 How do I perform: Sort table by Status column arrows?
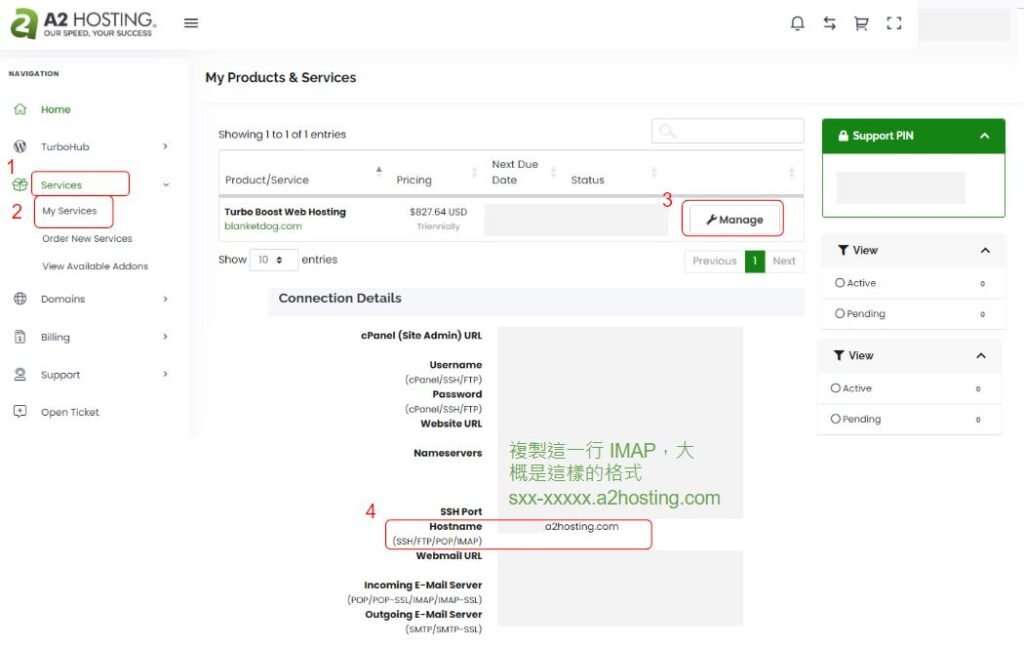tap(654, 172)
